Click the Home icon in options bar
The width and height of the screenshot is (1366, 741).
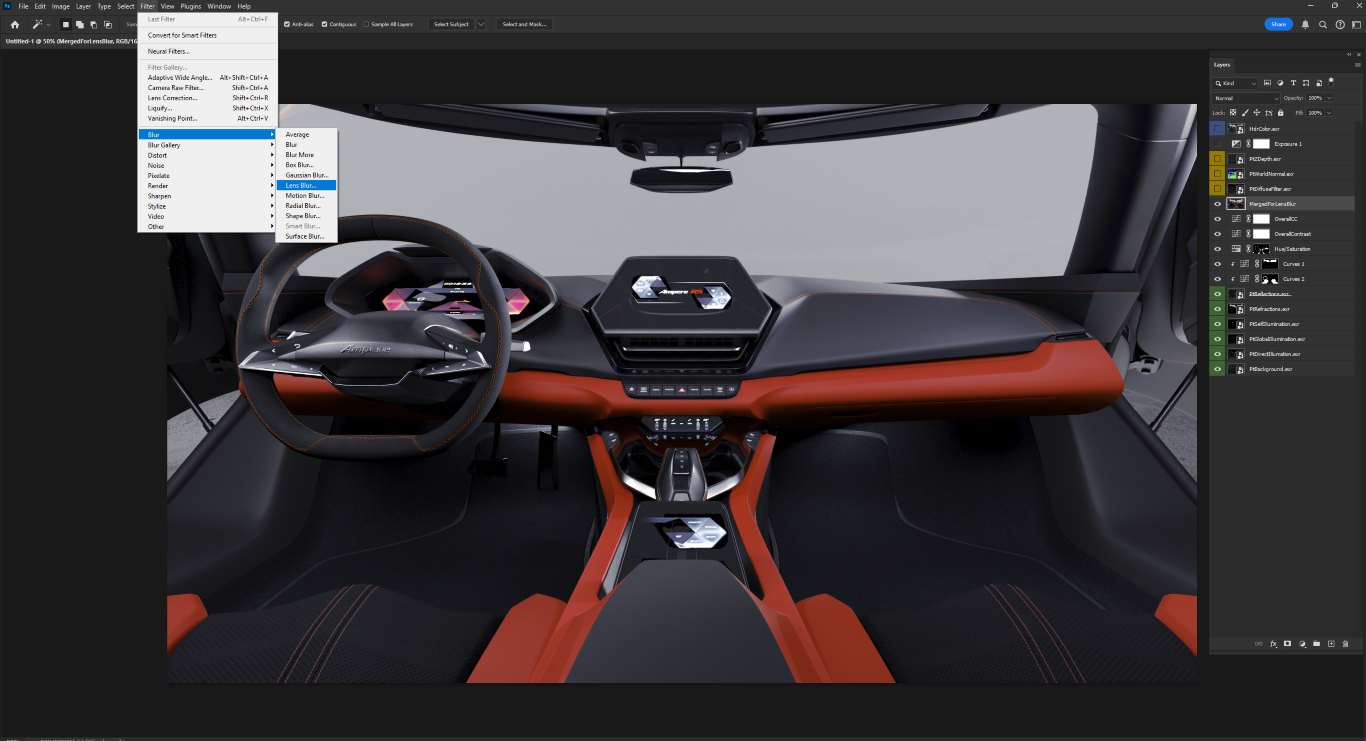tap(15, 24)
